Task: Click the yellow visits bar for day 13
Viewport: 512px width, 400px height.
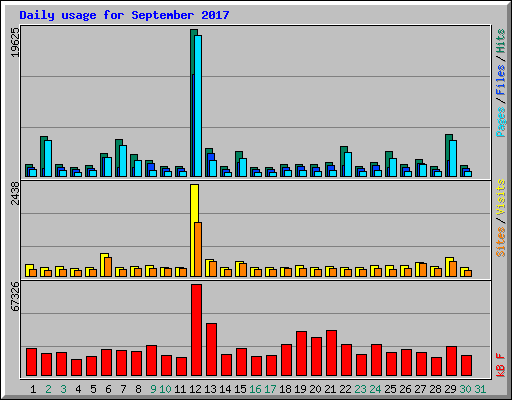Action: (209, 268)
